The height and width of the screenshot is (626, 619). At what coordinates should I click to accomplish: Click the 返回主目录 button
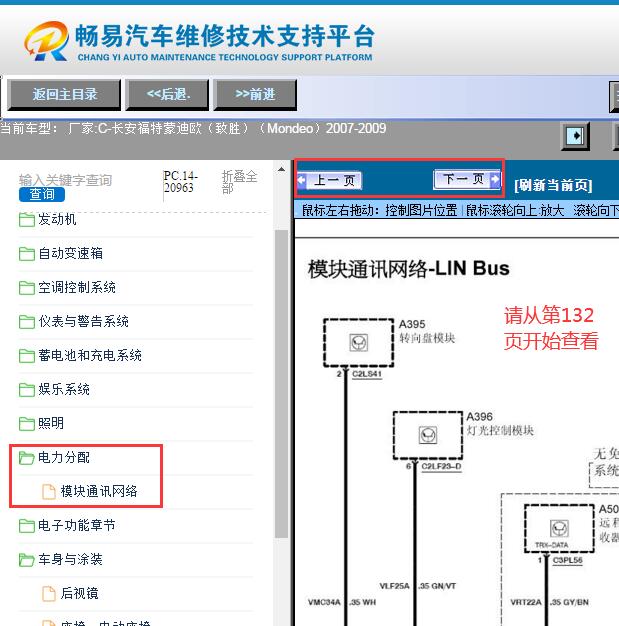click(x=64, y=95)
